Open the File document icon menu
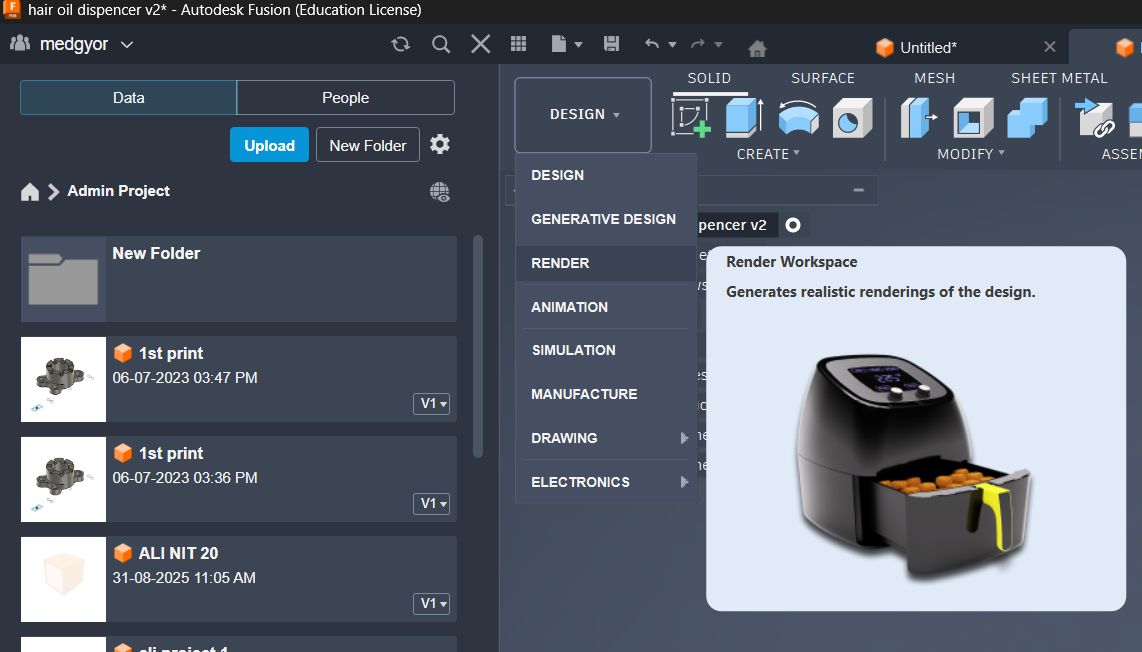The image size is (1142, 652). tap(559, 44)
